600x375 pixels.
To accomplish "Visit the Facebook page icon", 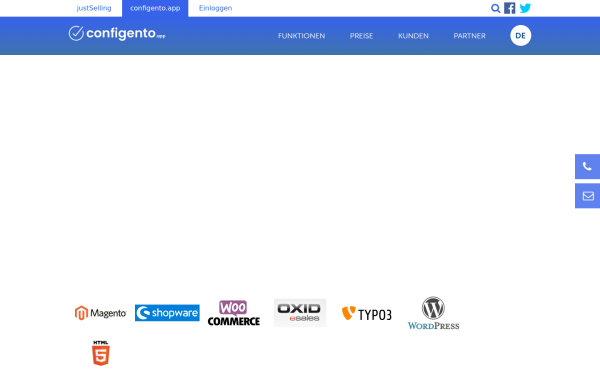I will click(x=510, y=8).
